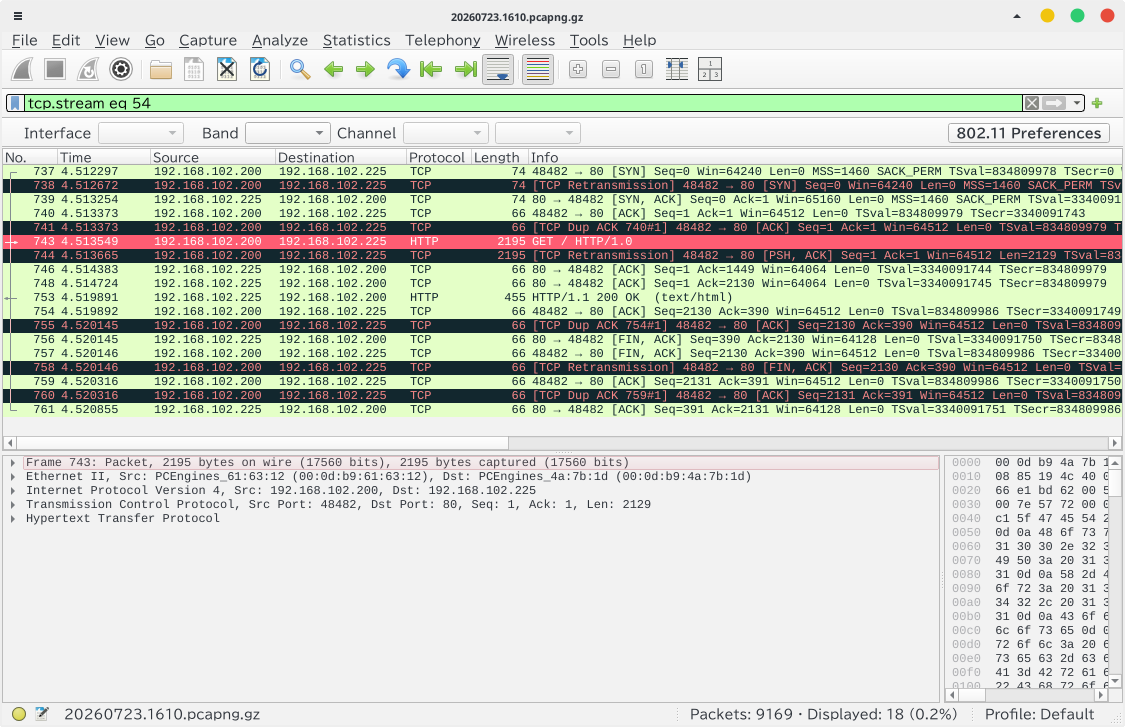This screenshot has width=1125, height=727.
Task: Open filter bookmark icon
Action: pyautogui.click(x=15, y=103)
